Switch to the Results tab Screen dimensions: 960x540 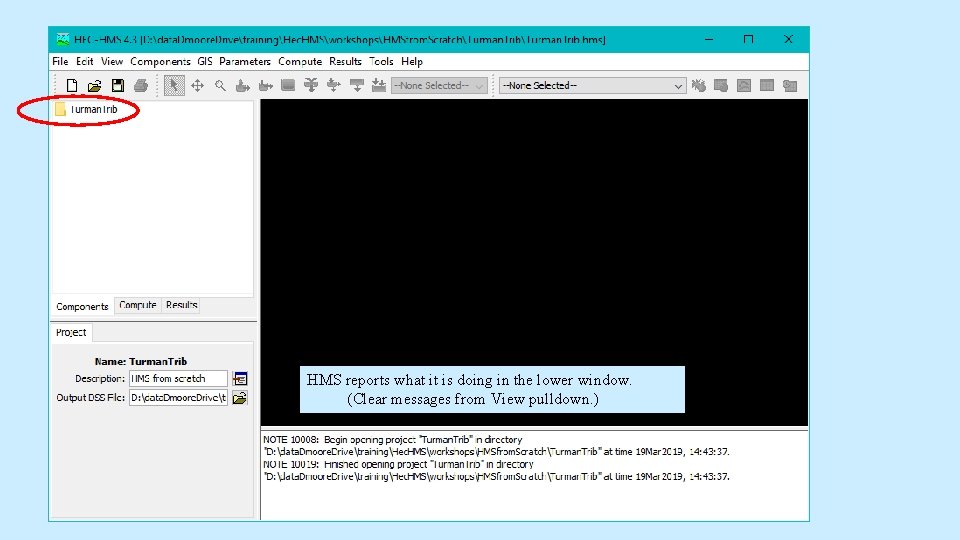181,305
